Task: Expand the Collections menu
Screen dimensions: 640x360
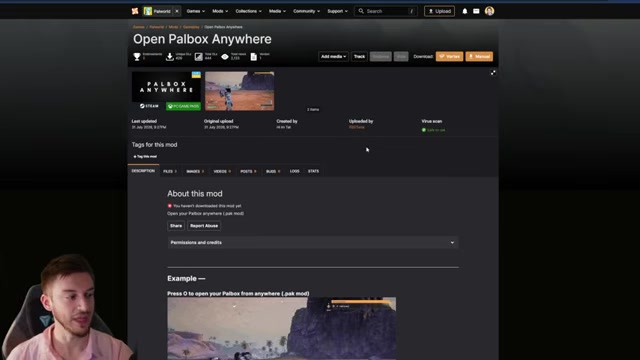Action: tap(248, 11)
